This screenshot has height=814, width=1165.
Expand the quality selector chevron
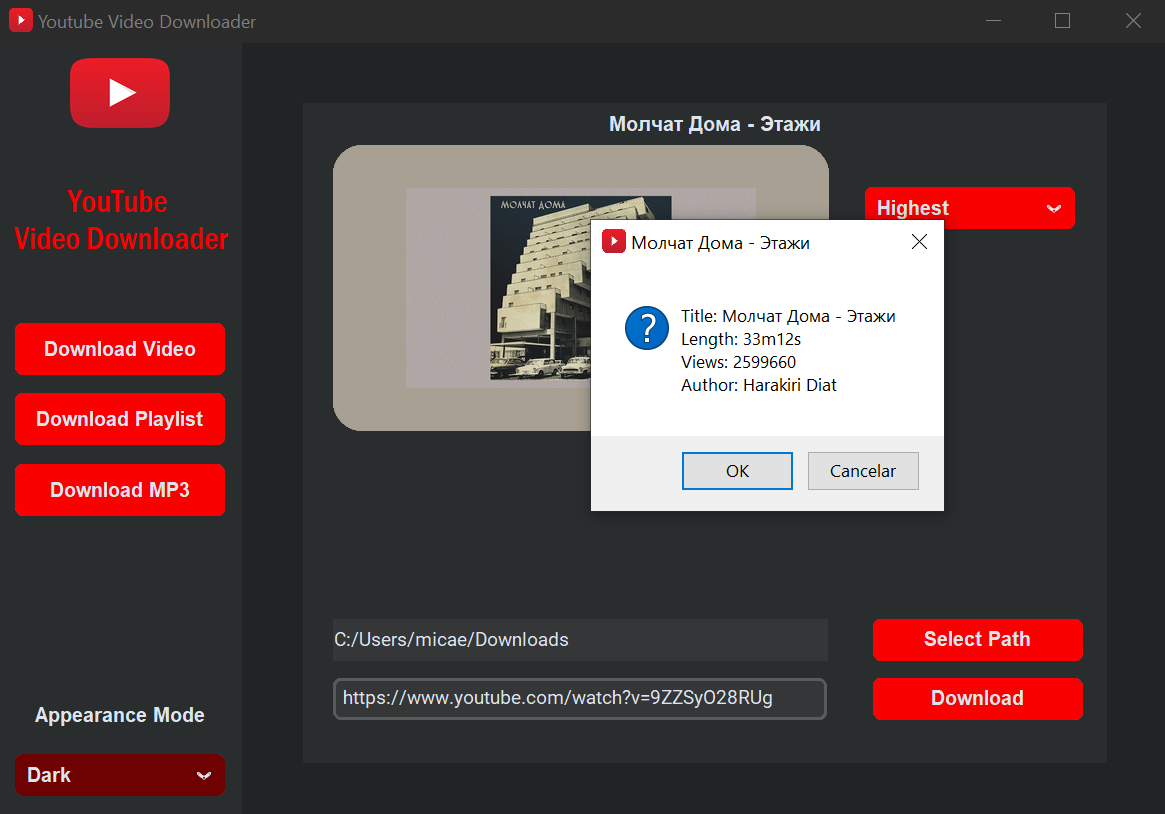(x=1053, y=208)
